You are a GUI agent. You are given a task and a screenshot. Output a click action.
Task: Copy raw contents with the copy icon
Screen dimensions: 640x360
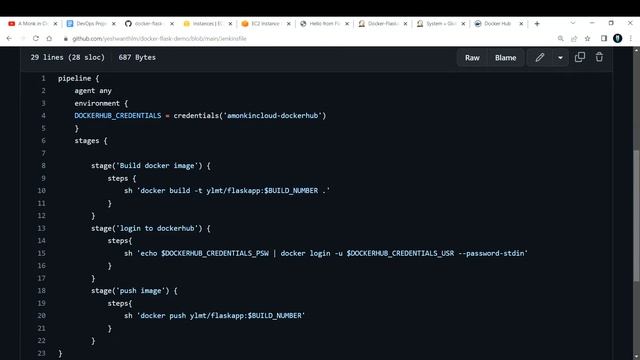(x=580, y=58)
